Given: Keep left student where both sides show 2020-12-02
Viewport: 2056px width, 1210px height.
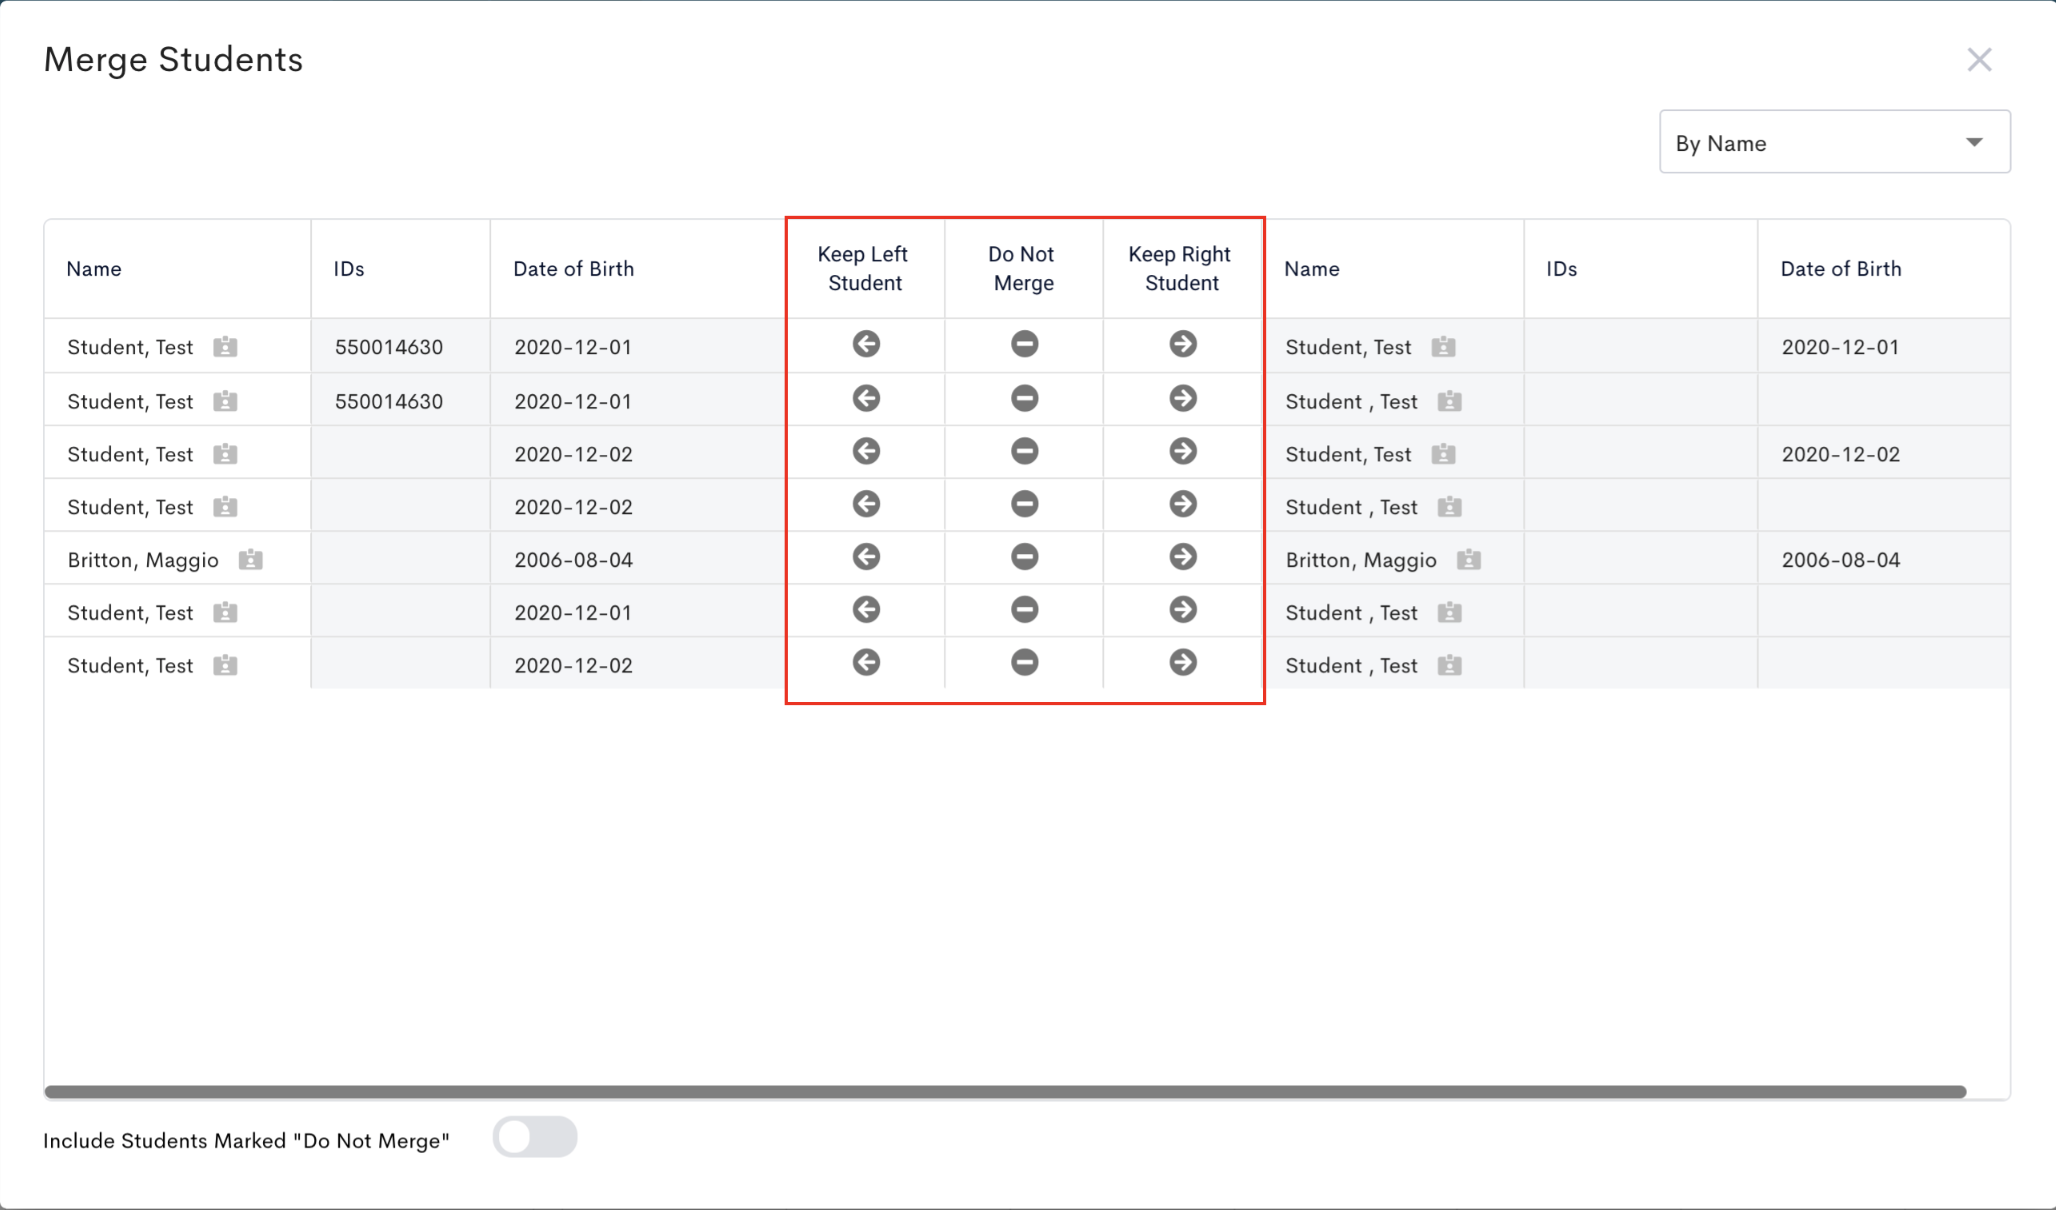Looking at the screenshot, I should click(x=866, y=451).
